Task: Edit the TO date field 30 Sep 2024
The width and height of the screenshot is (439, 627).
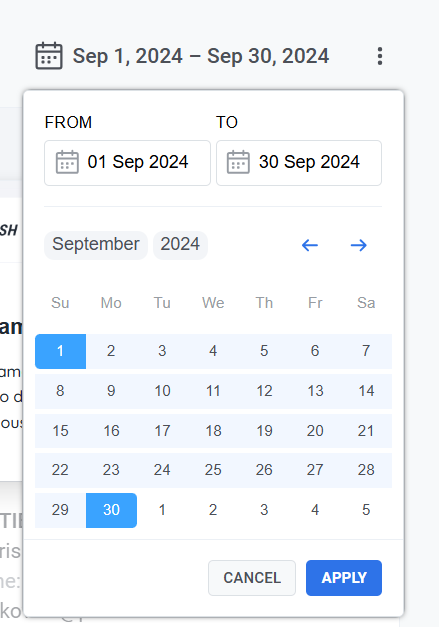Action: 299,163
